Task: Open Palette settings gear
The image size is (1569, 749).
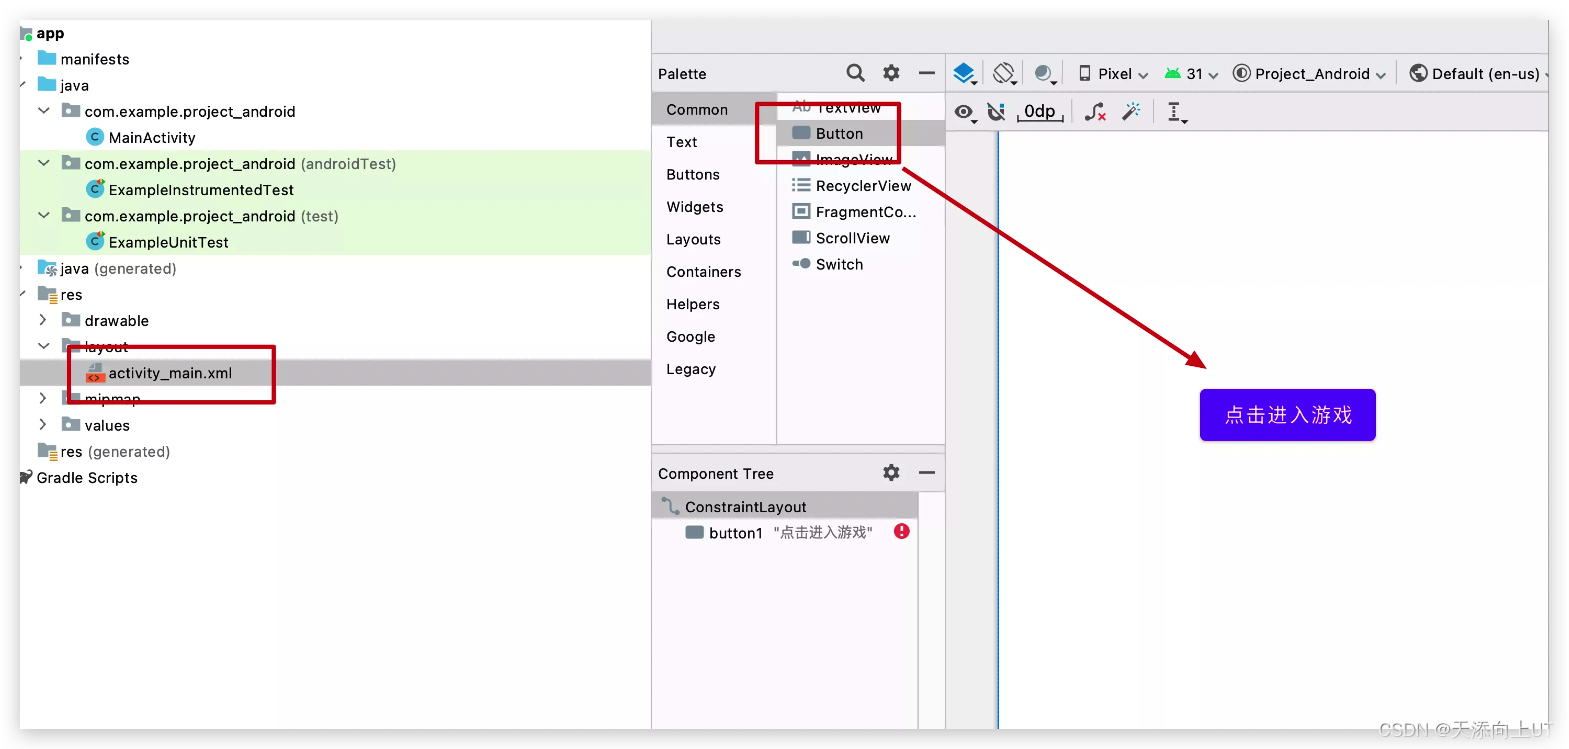Action: click(891, 73)
